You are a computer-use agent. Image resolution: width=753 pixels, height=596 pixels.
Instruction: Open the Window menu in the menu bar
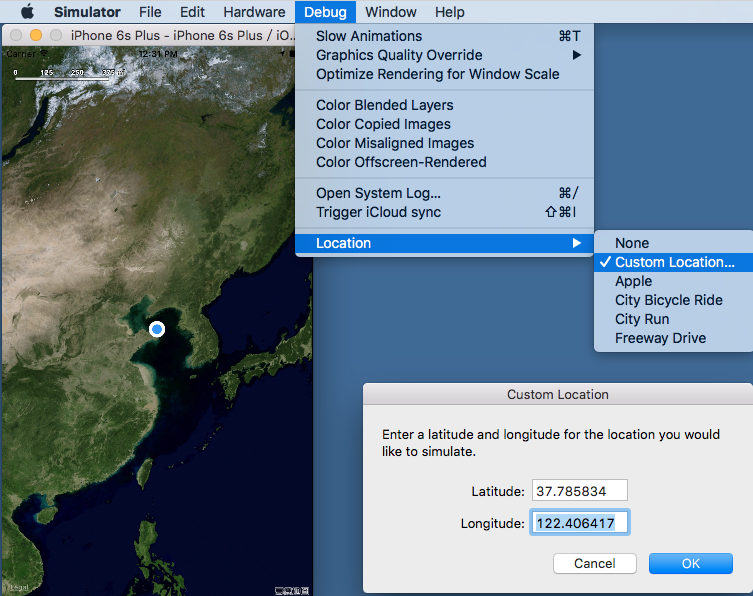(x=391, y=12)
